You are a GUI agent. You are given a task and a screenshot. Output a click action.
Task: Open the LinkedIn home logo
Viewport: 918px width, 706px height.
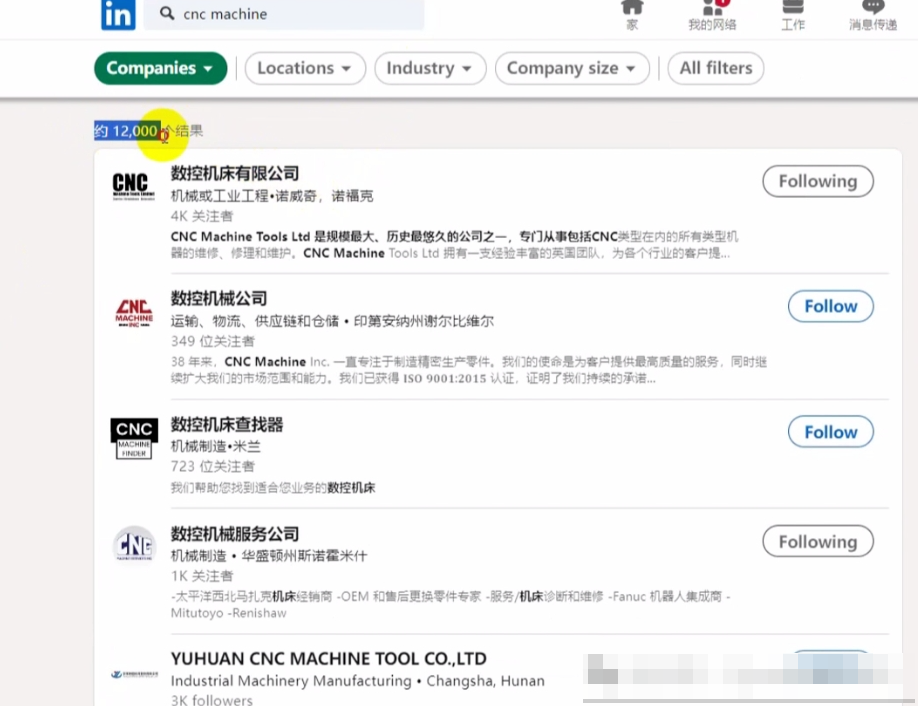118,14
